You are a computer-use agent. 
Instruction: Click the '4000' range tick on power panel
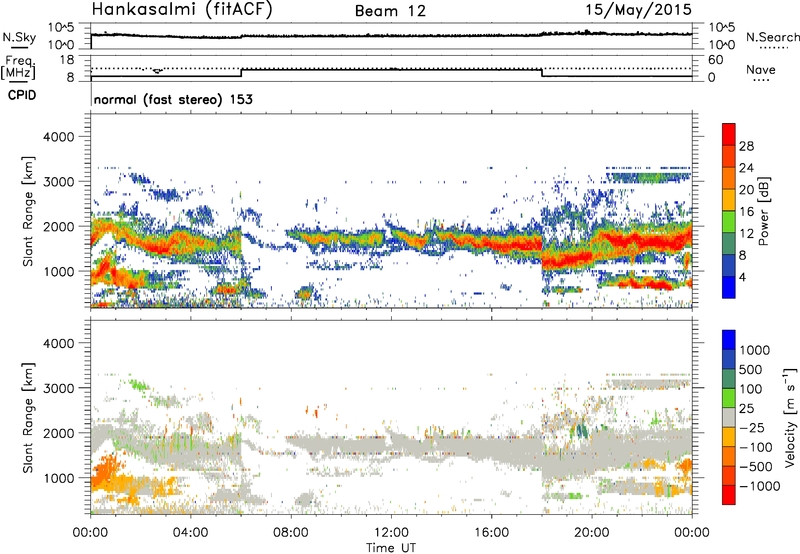[58, 137]
